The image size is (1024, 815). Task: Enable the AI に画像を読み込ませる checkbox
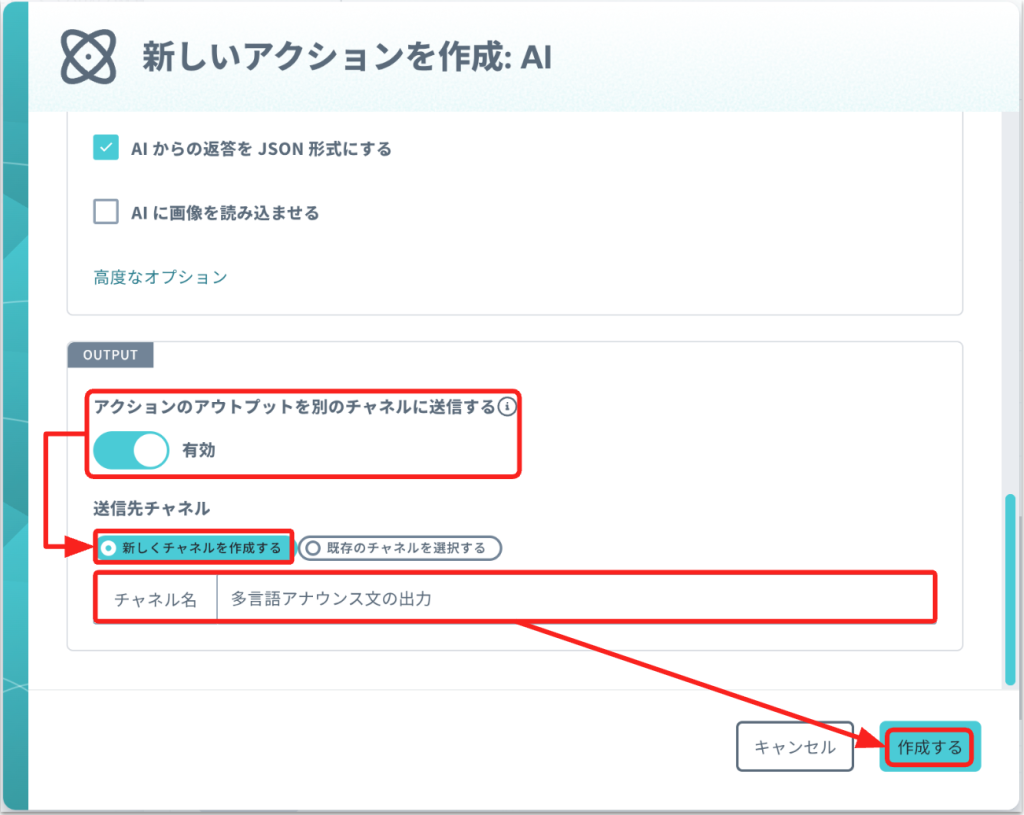click(x=106, y=212)
